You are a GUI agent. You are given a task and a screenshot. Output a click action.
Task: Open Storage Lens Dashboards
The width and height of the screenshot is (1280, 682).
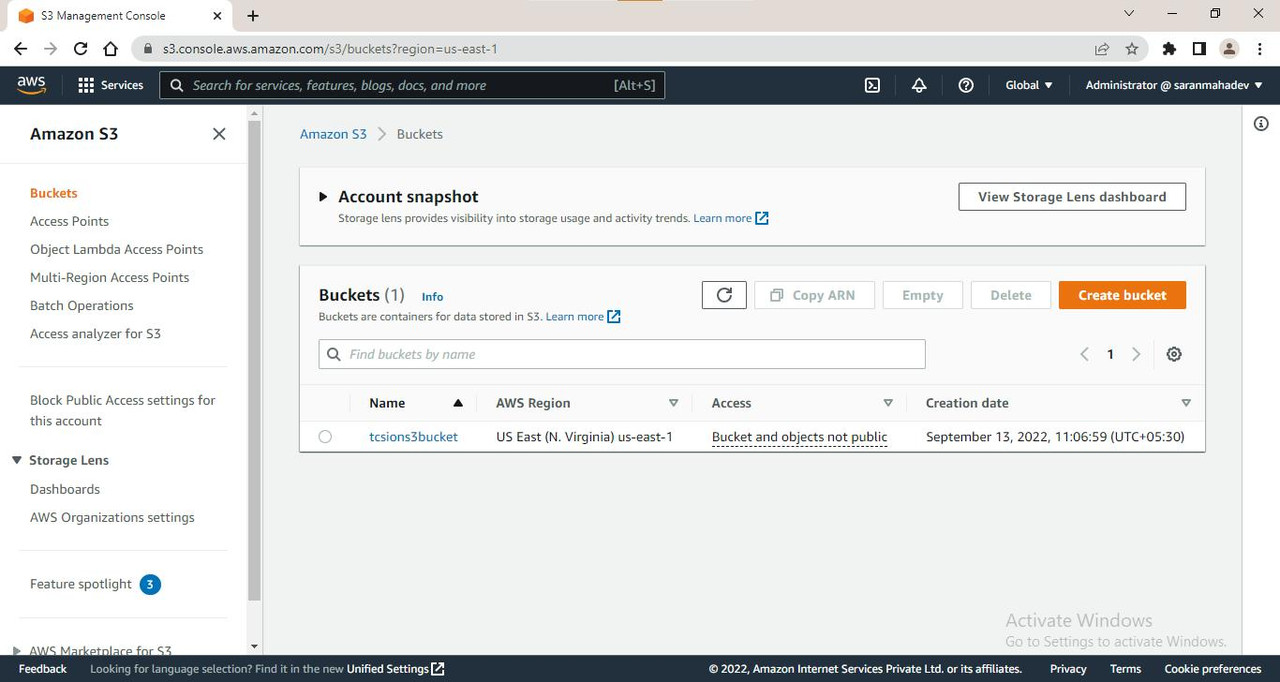65,489
